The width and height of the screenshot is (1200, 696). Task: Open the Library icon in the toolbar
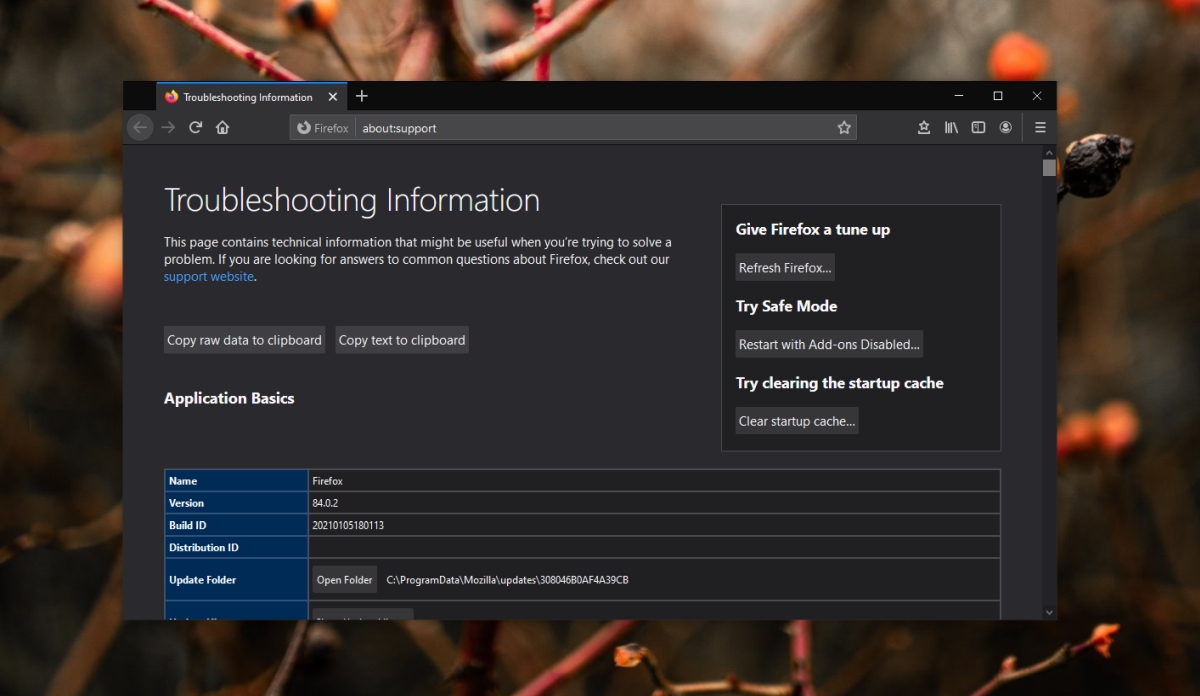click(x=952, y=128)
